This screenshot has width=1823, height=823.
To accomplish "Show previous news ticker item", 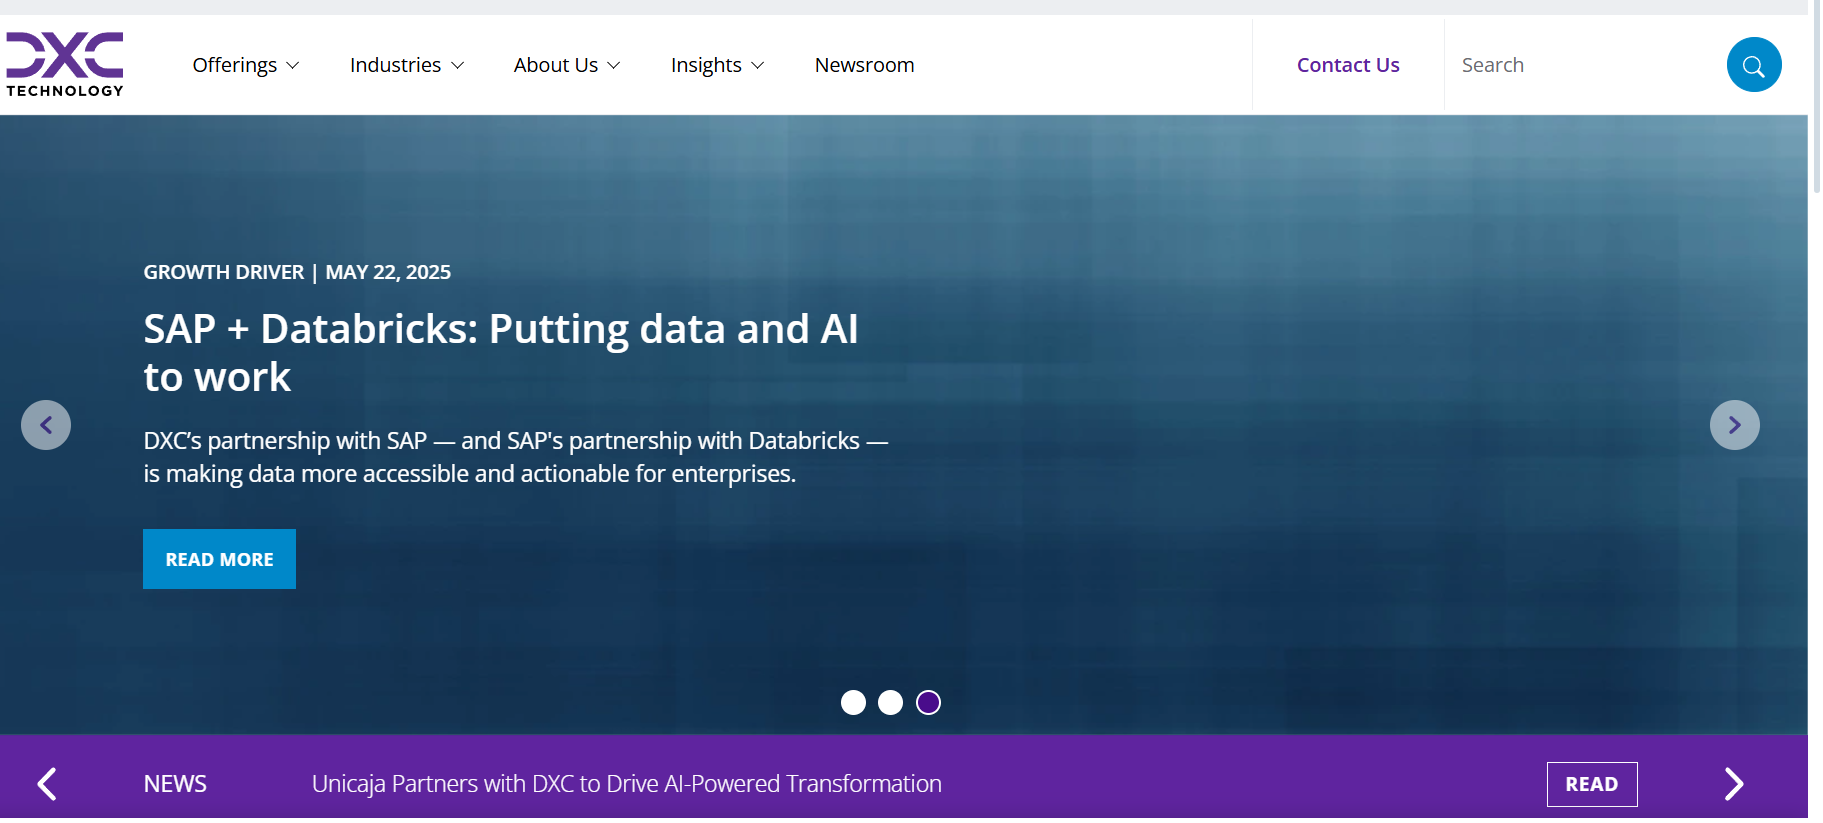I will 47,784.
